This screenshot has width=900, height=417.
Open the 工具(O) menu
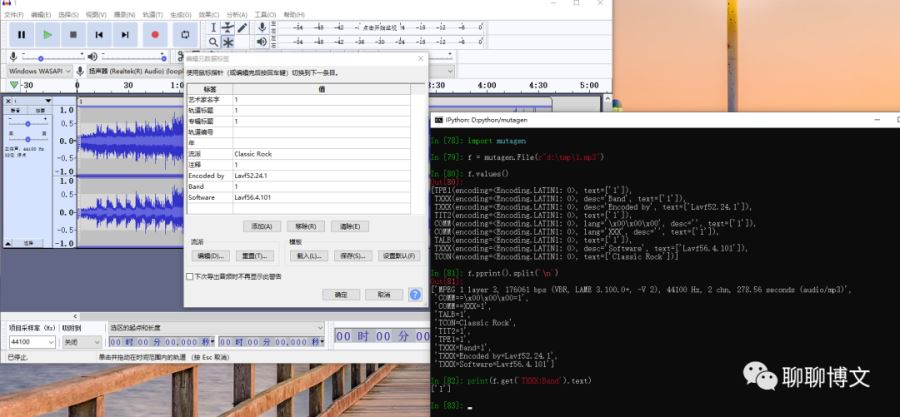(265, 14)
